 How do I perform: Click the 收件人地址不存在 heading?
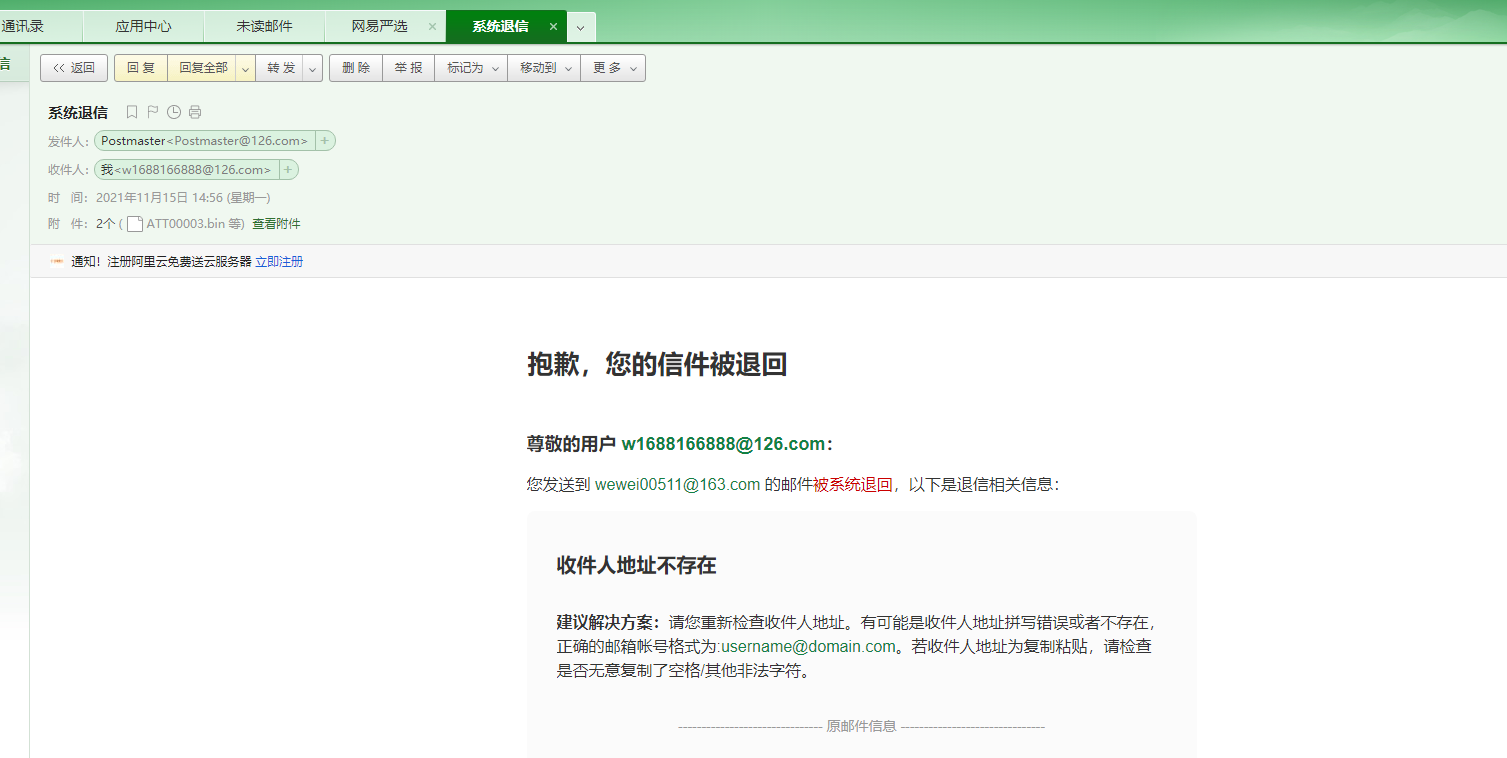point(636,566)
